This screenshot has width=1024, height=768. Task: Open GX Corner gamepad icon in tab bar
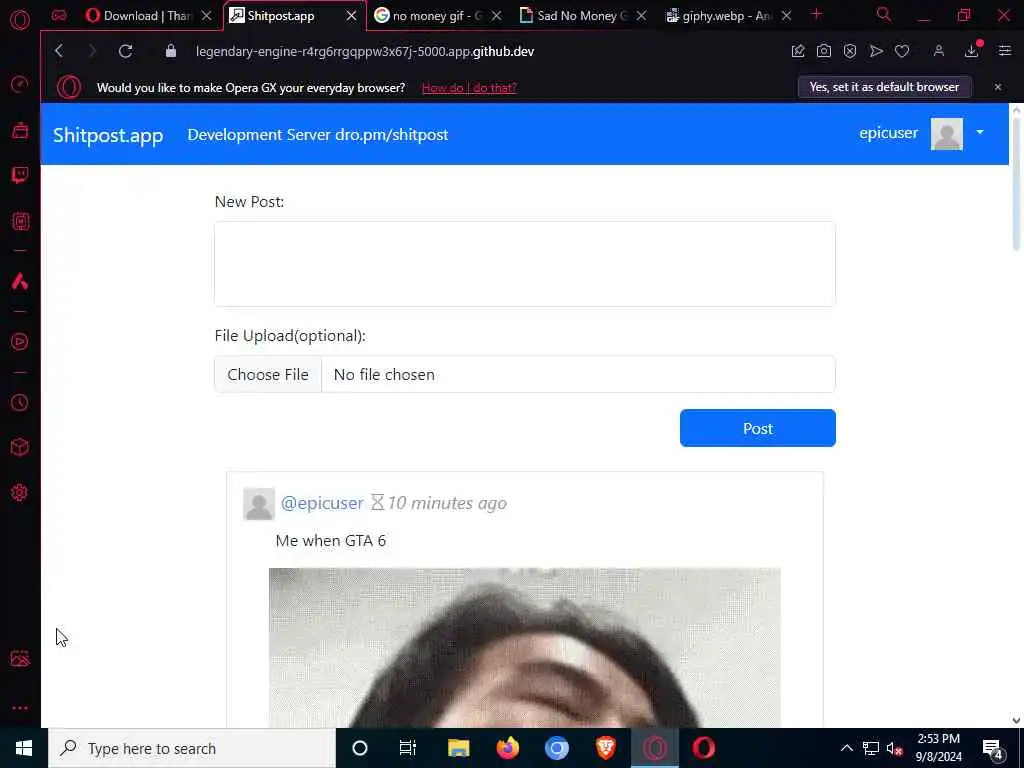tap(59, 16)
